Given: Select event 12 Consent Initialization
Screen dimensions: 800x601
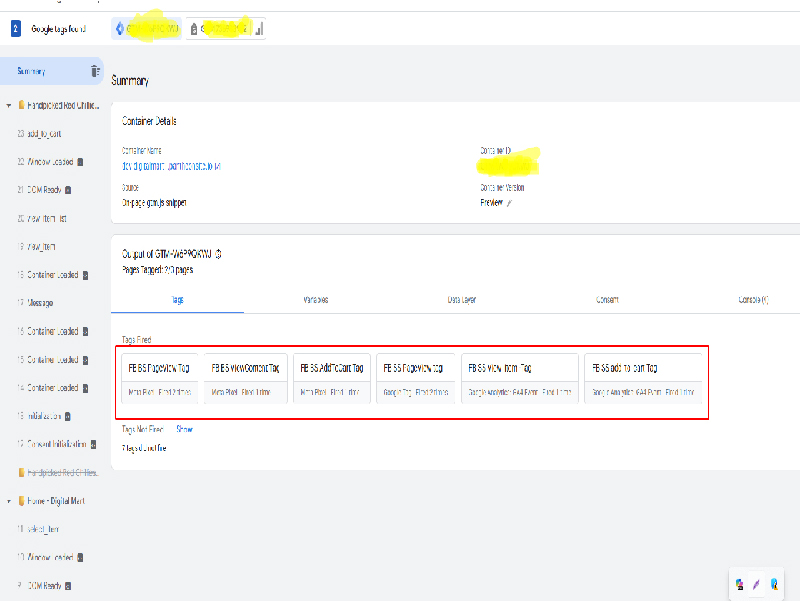Looking at the screenshot, I should (x=52, y=444).
